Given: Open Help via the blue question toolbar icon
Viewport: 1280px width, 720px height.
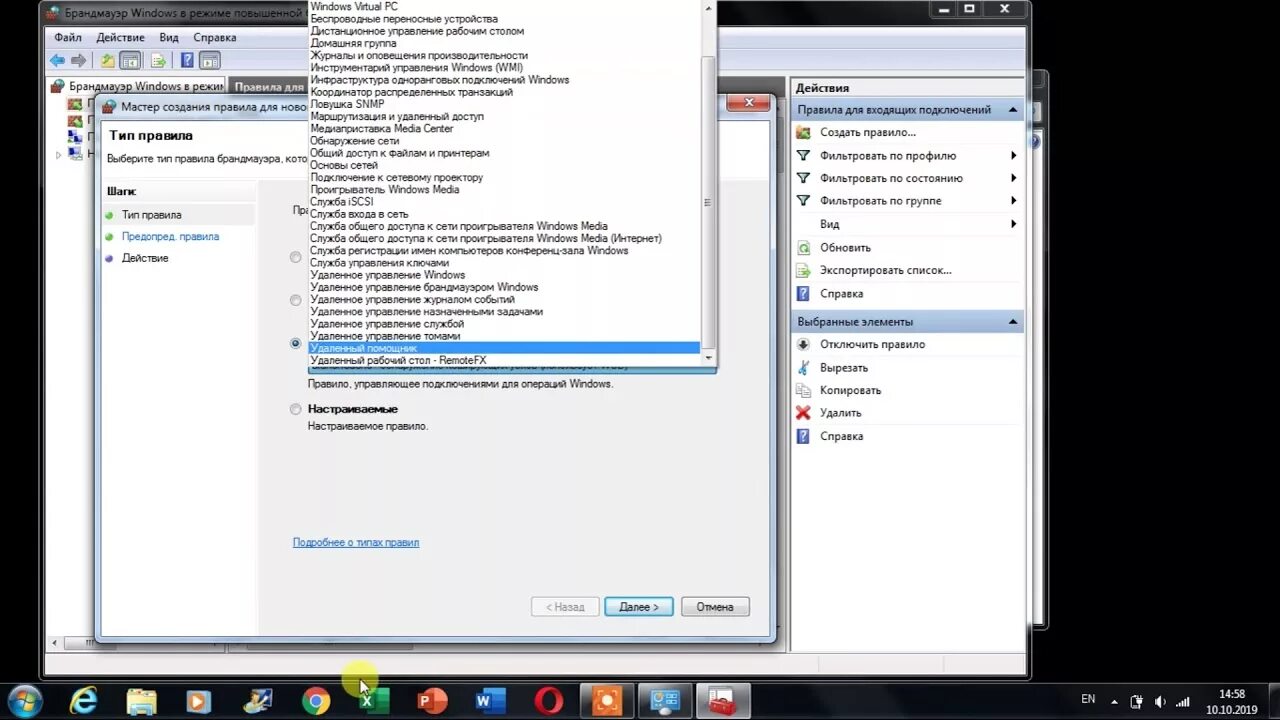Looking at the screenshot, I should 187,61.
